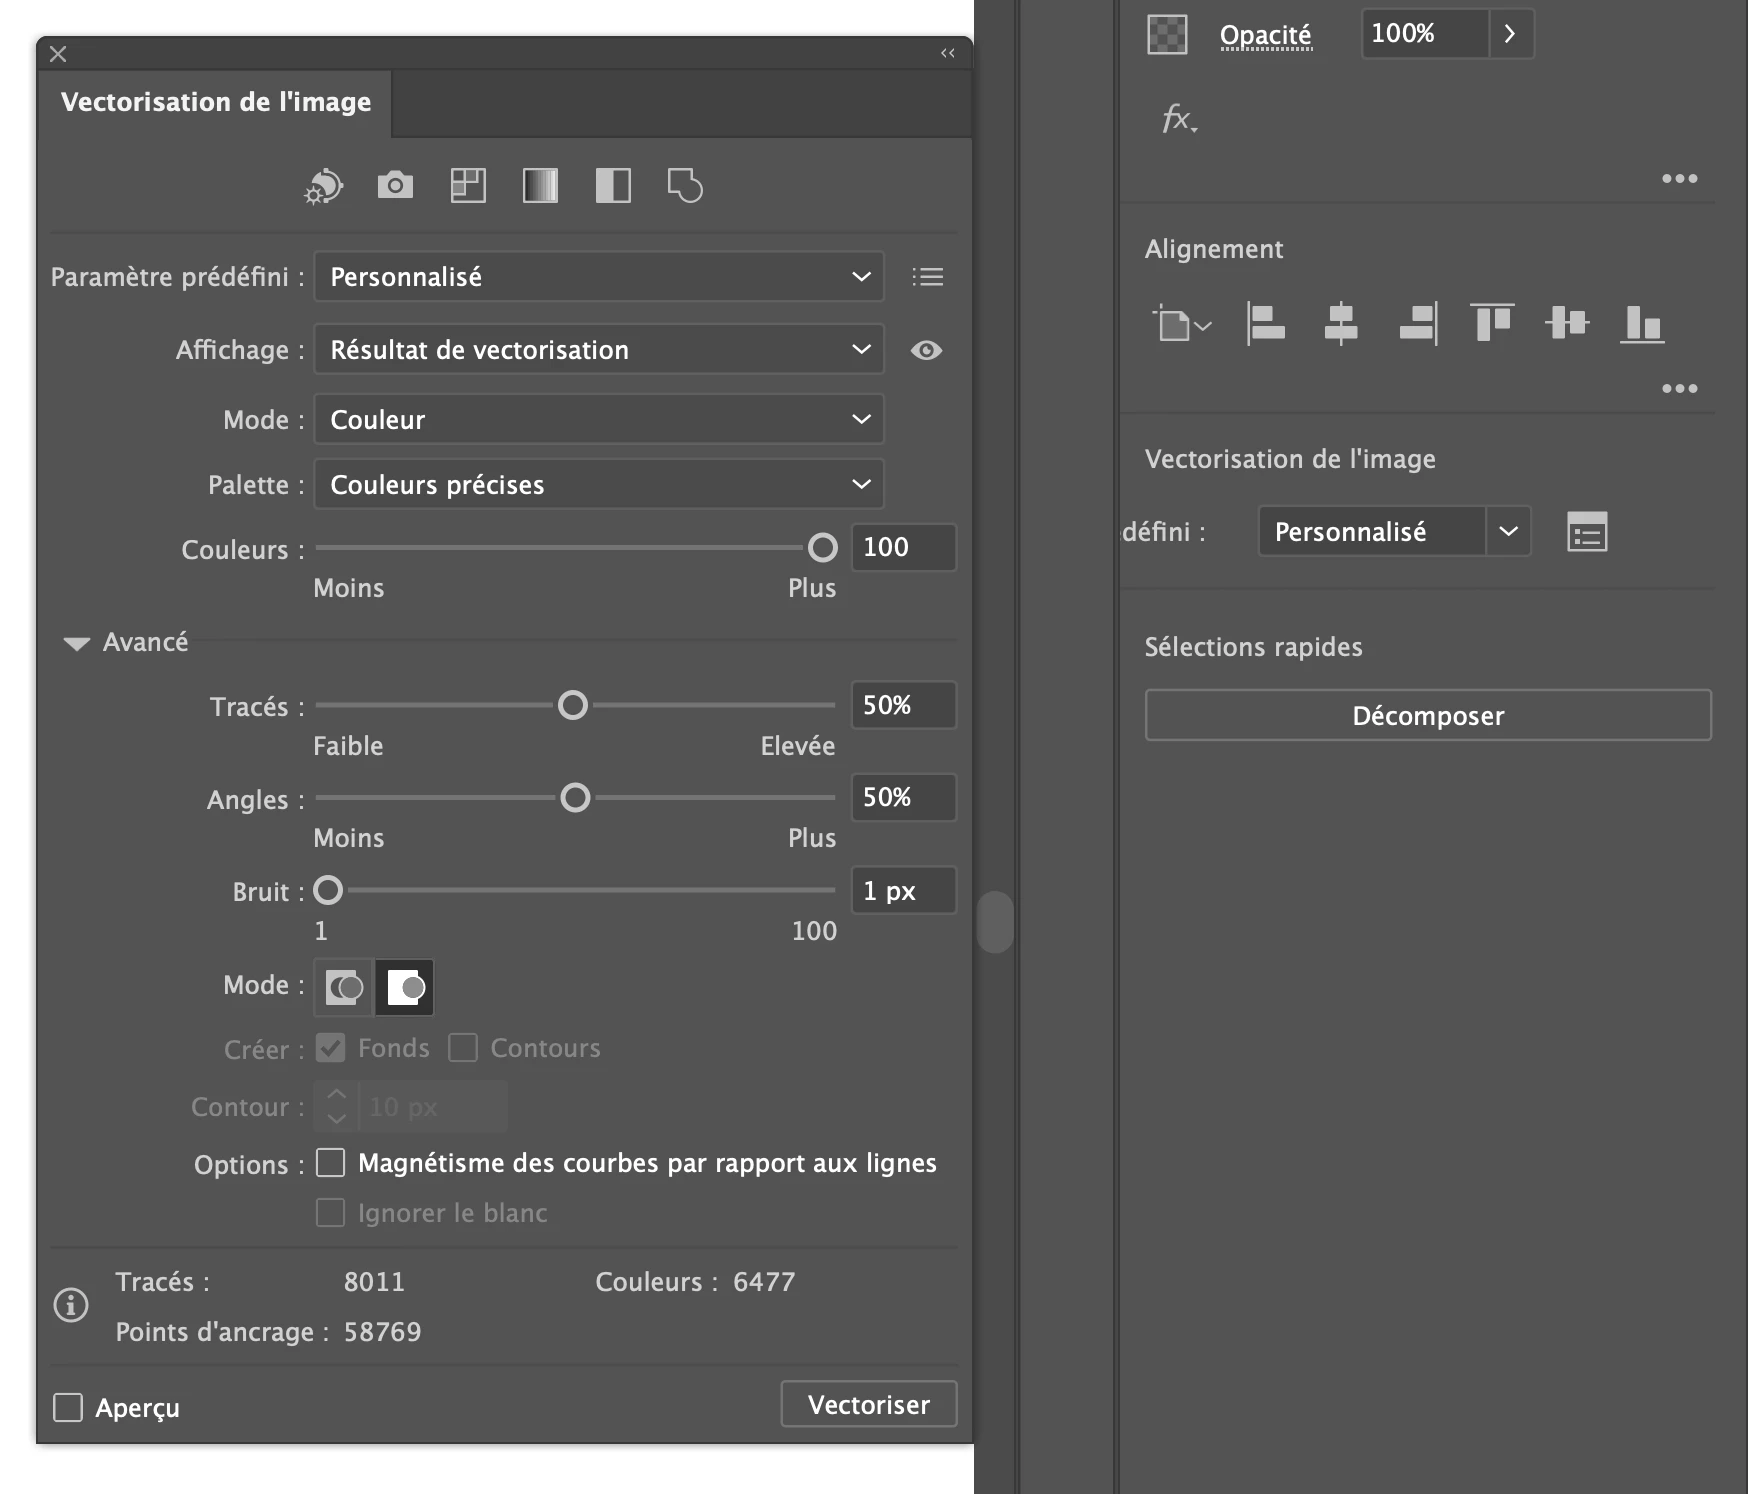Click the Bruit slider handle
The image size is (1748, 1494).
point(328,890)
